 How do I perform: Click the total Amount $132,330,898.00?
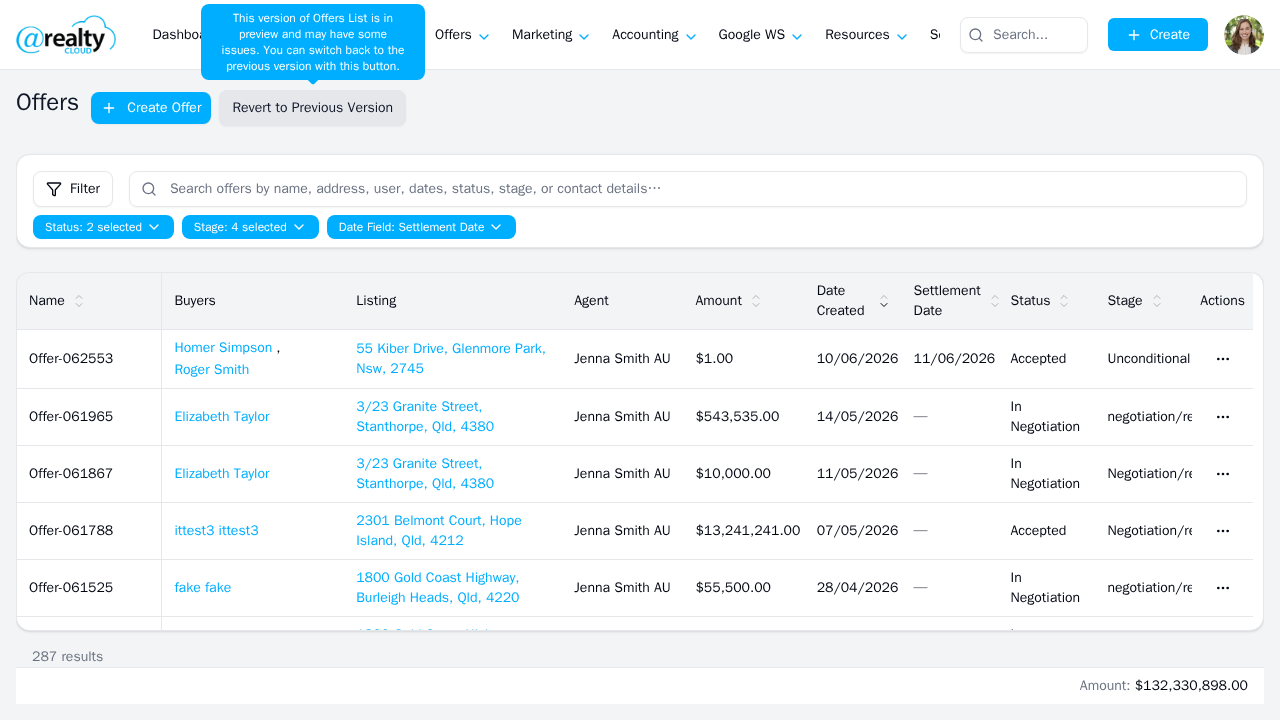pos(1164,686)
